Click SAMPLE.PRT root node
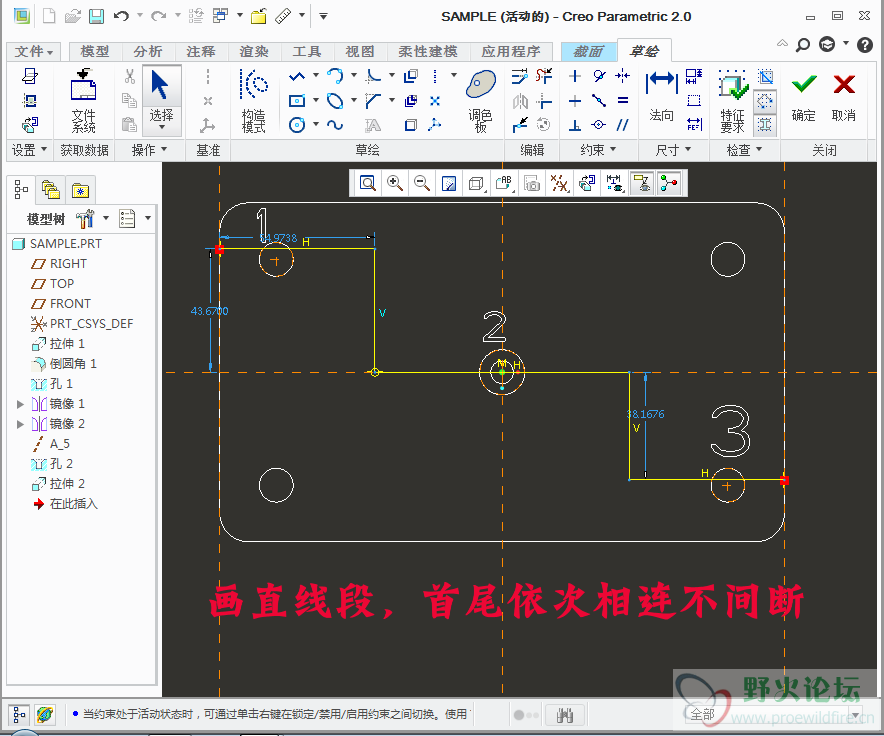The width and height of the screenshot is (884, 736). click(x=57, y=244)
